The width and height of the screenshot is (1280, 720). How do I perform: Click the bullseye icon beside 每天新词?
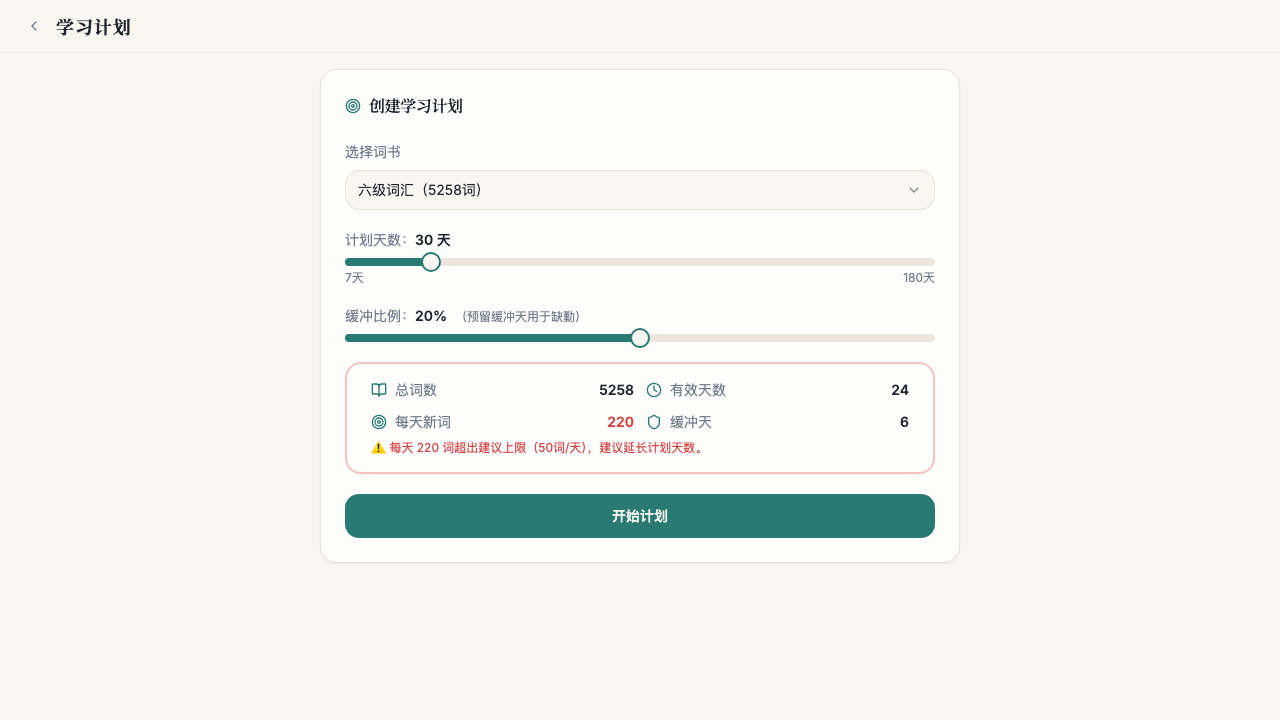click(379, 422)
